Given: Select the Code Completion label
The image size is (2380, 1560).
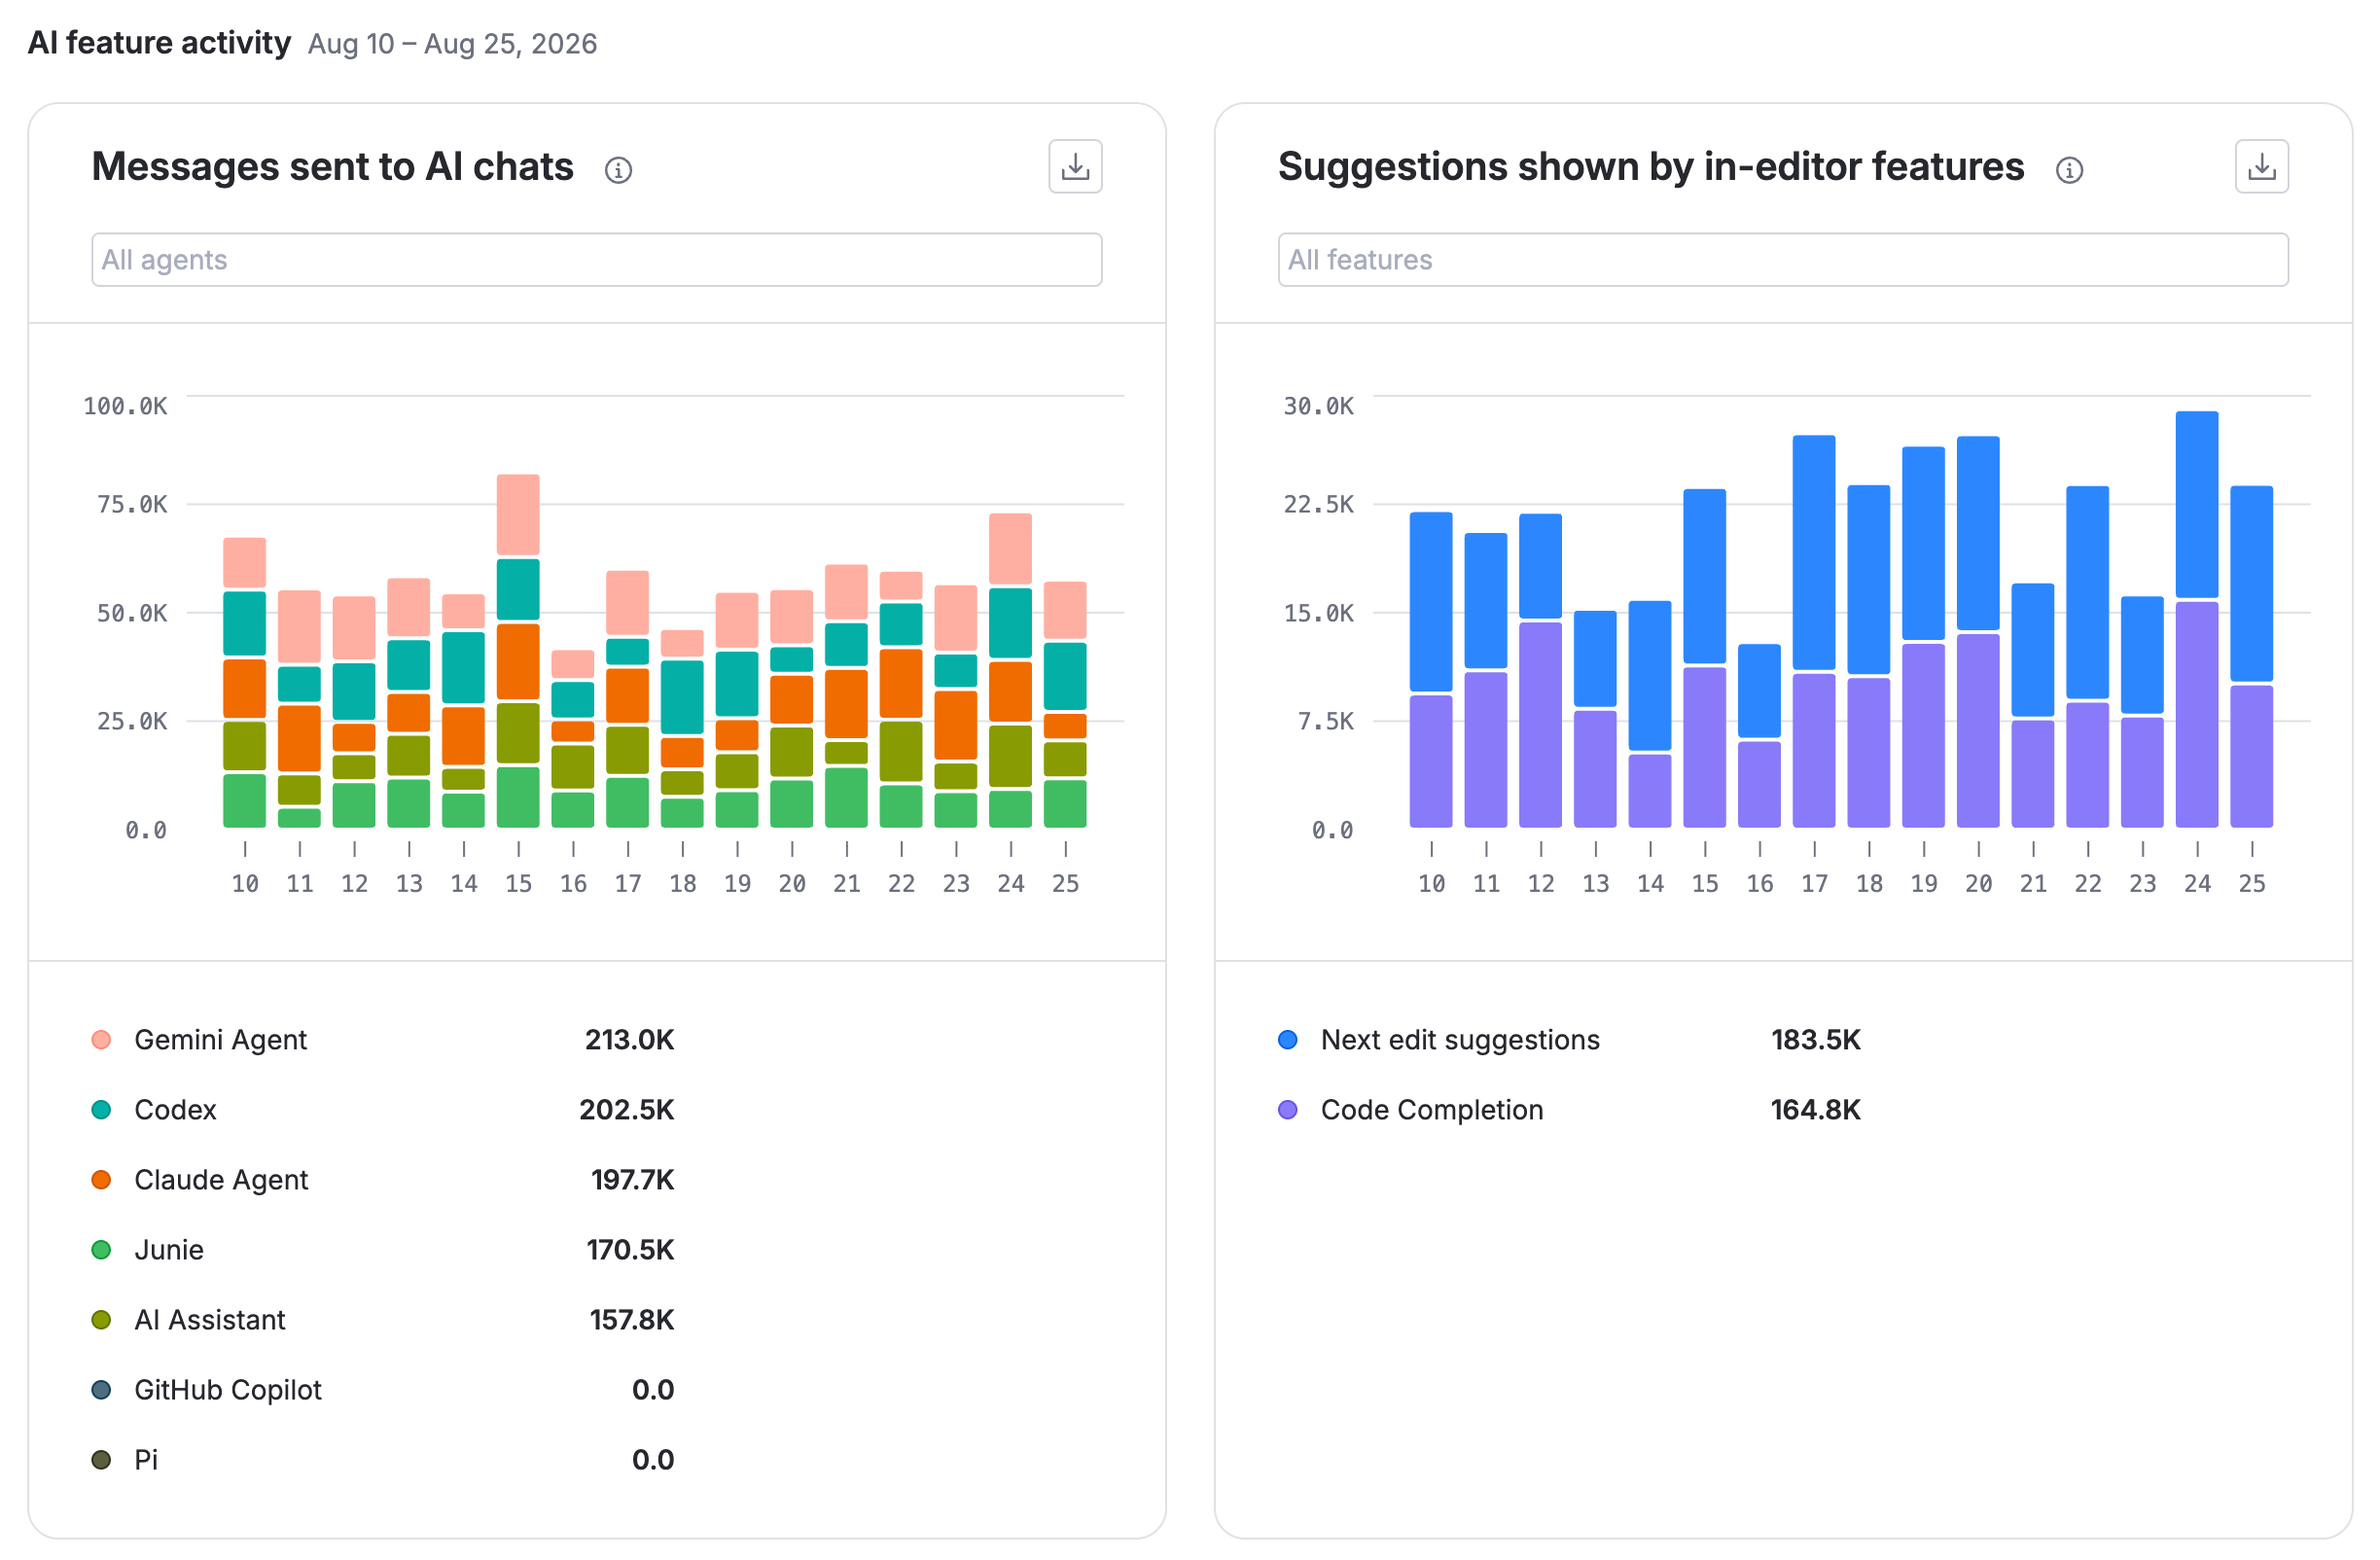Looking at the screenshot, I should (x=1432, y=1110).
